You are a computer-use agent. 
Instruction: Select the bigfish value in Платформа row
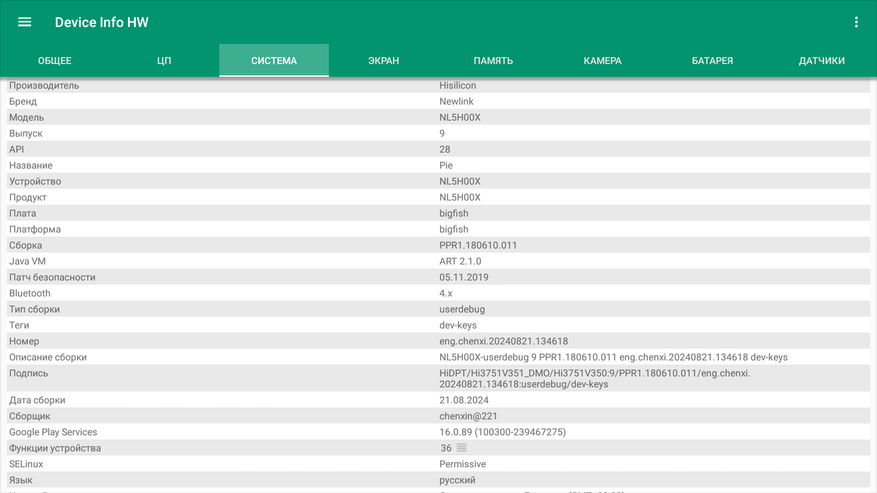tap(454, 229)
